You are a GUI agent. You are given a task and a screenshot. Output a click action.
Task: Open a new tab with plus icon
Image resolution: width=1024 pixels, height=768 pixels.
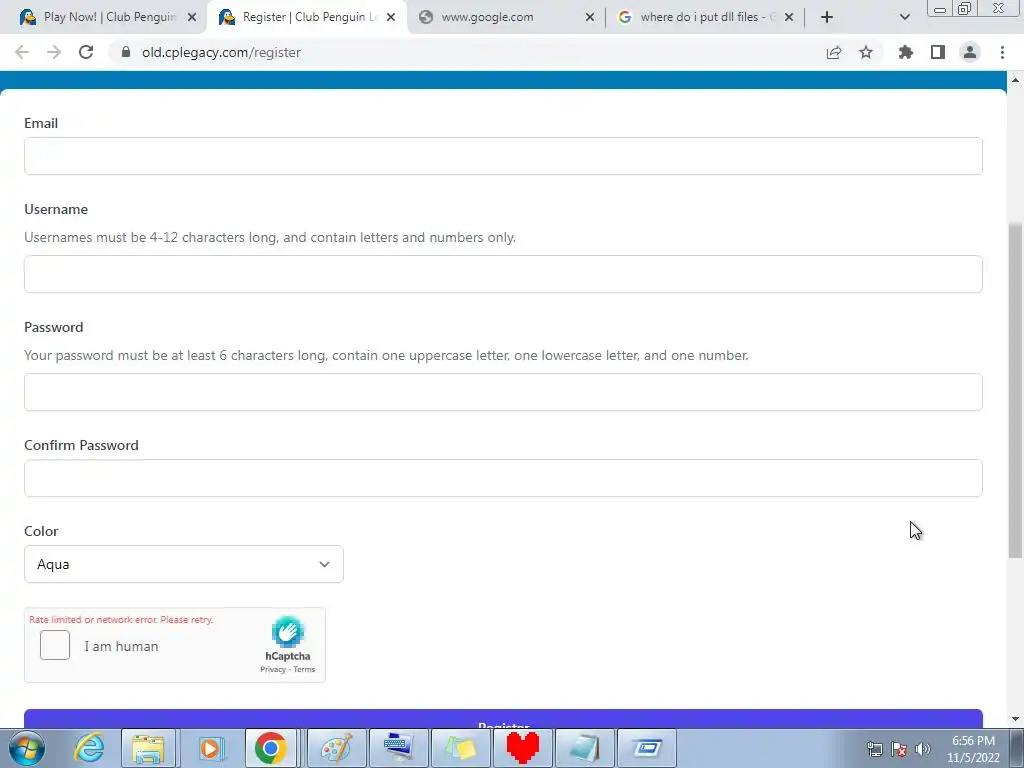pyautogui.click(x=827, y=18)
